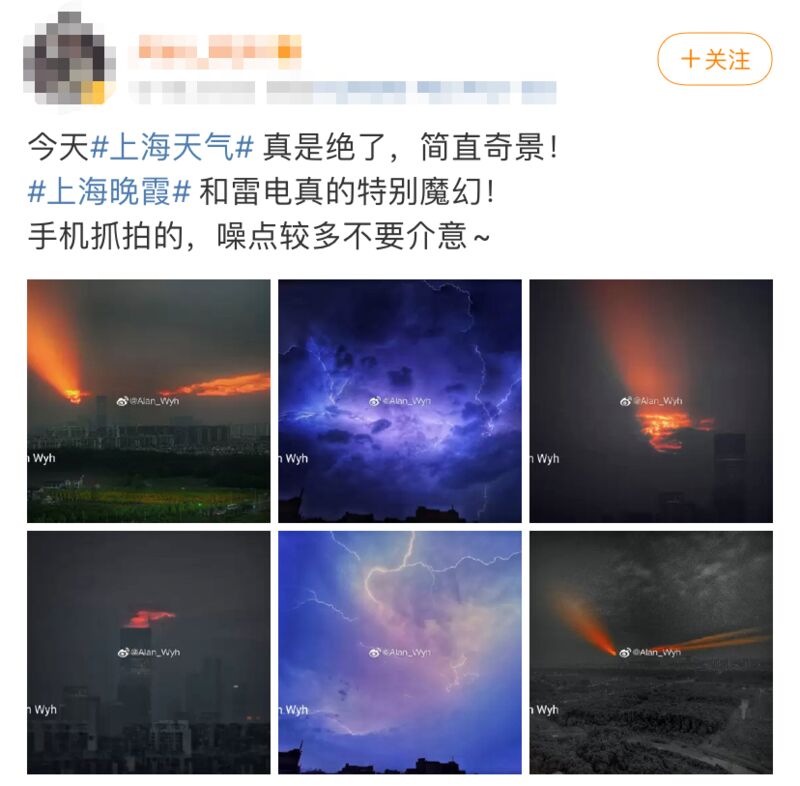Open the dark blue lightning photo, top-middle
This screenshot has height=786, width=800.
point(399,401)
